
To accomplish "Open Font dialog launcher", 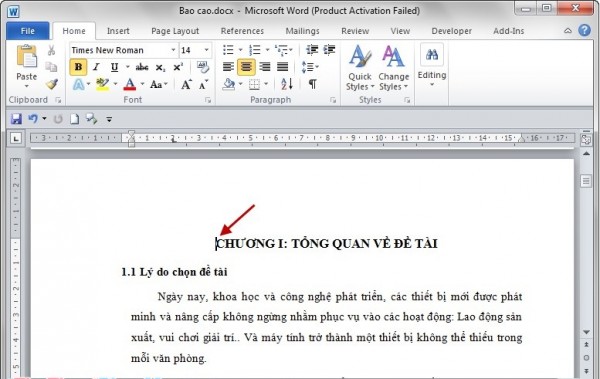I will point(208,100).
